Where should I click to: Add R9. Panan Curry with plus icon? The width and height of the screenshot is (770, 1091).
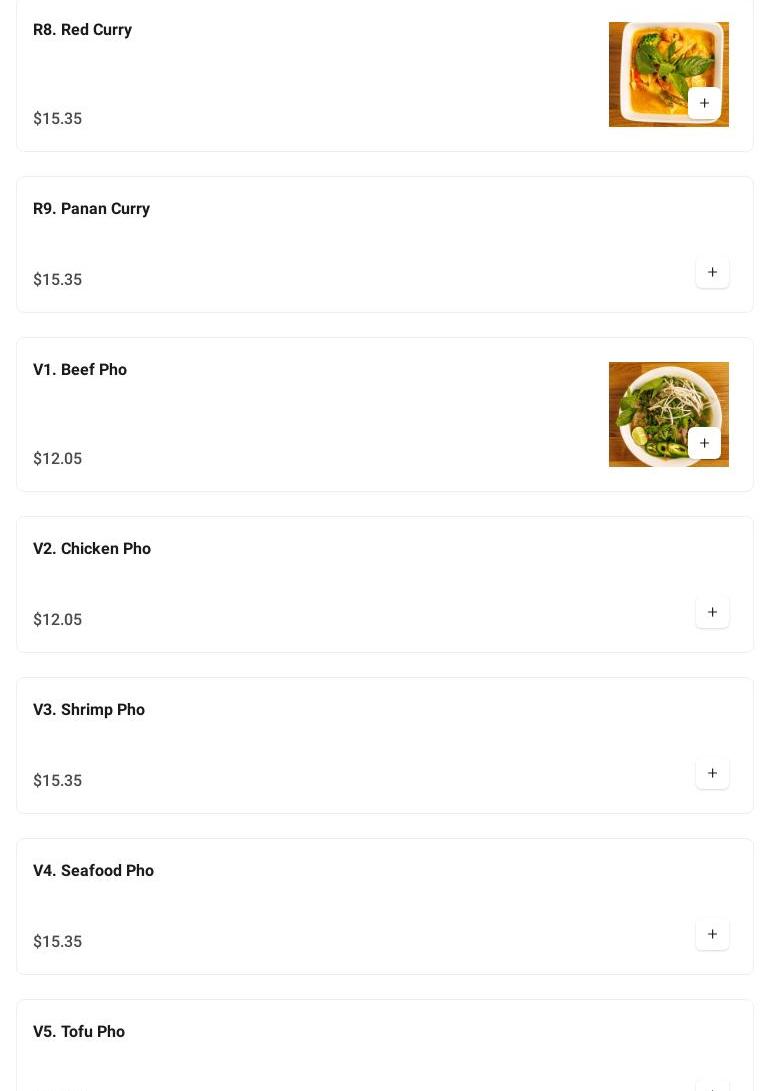click(712, 272)
